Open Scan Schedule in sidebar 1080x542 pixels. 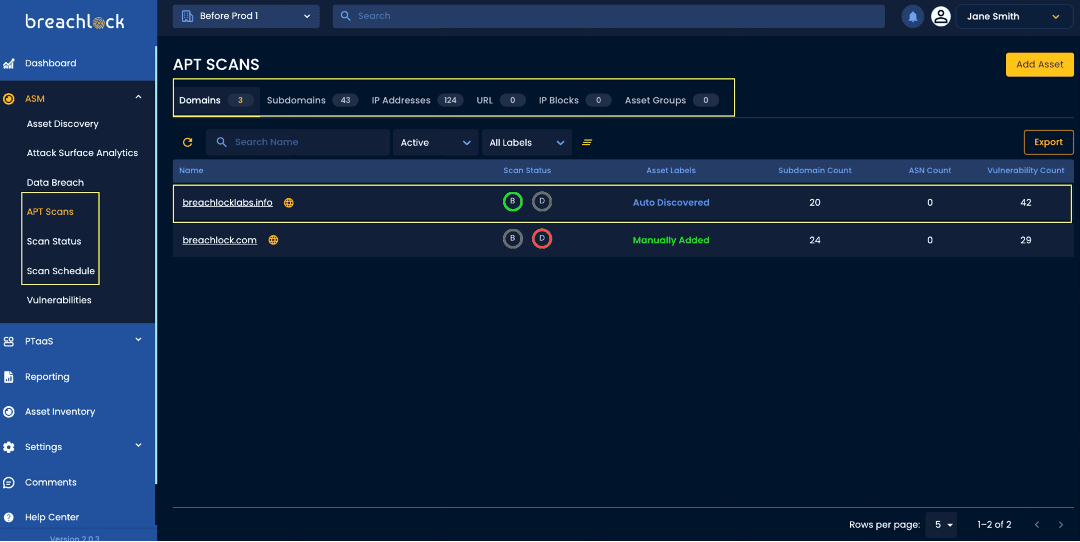click(61, 271)
